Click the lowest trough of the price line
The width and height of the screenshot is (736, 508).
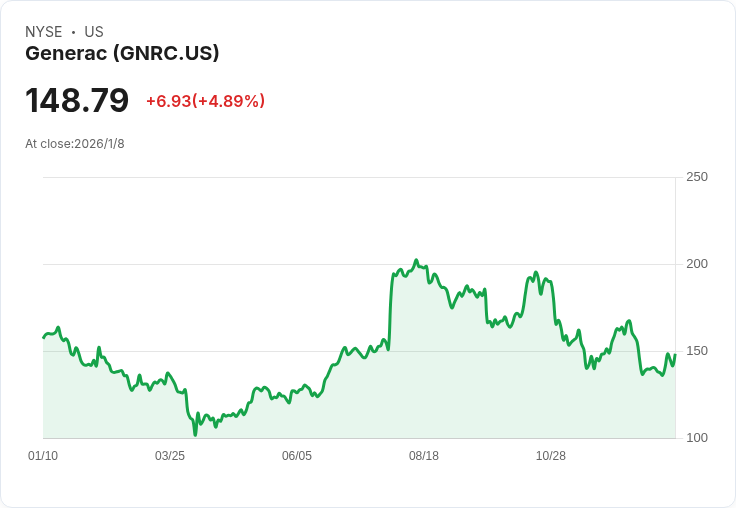pos(195,434)
